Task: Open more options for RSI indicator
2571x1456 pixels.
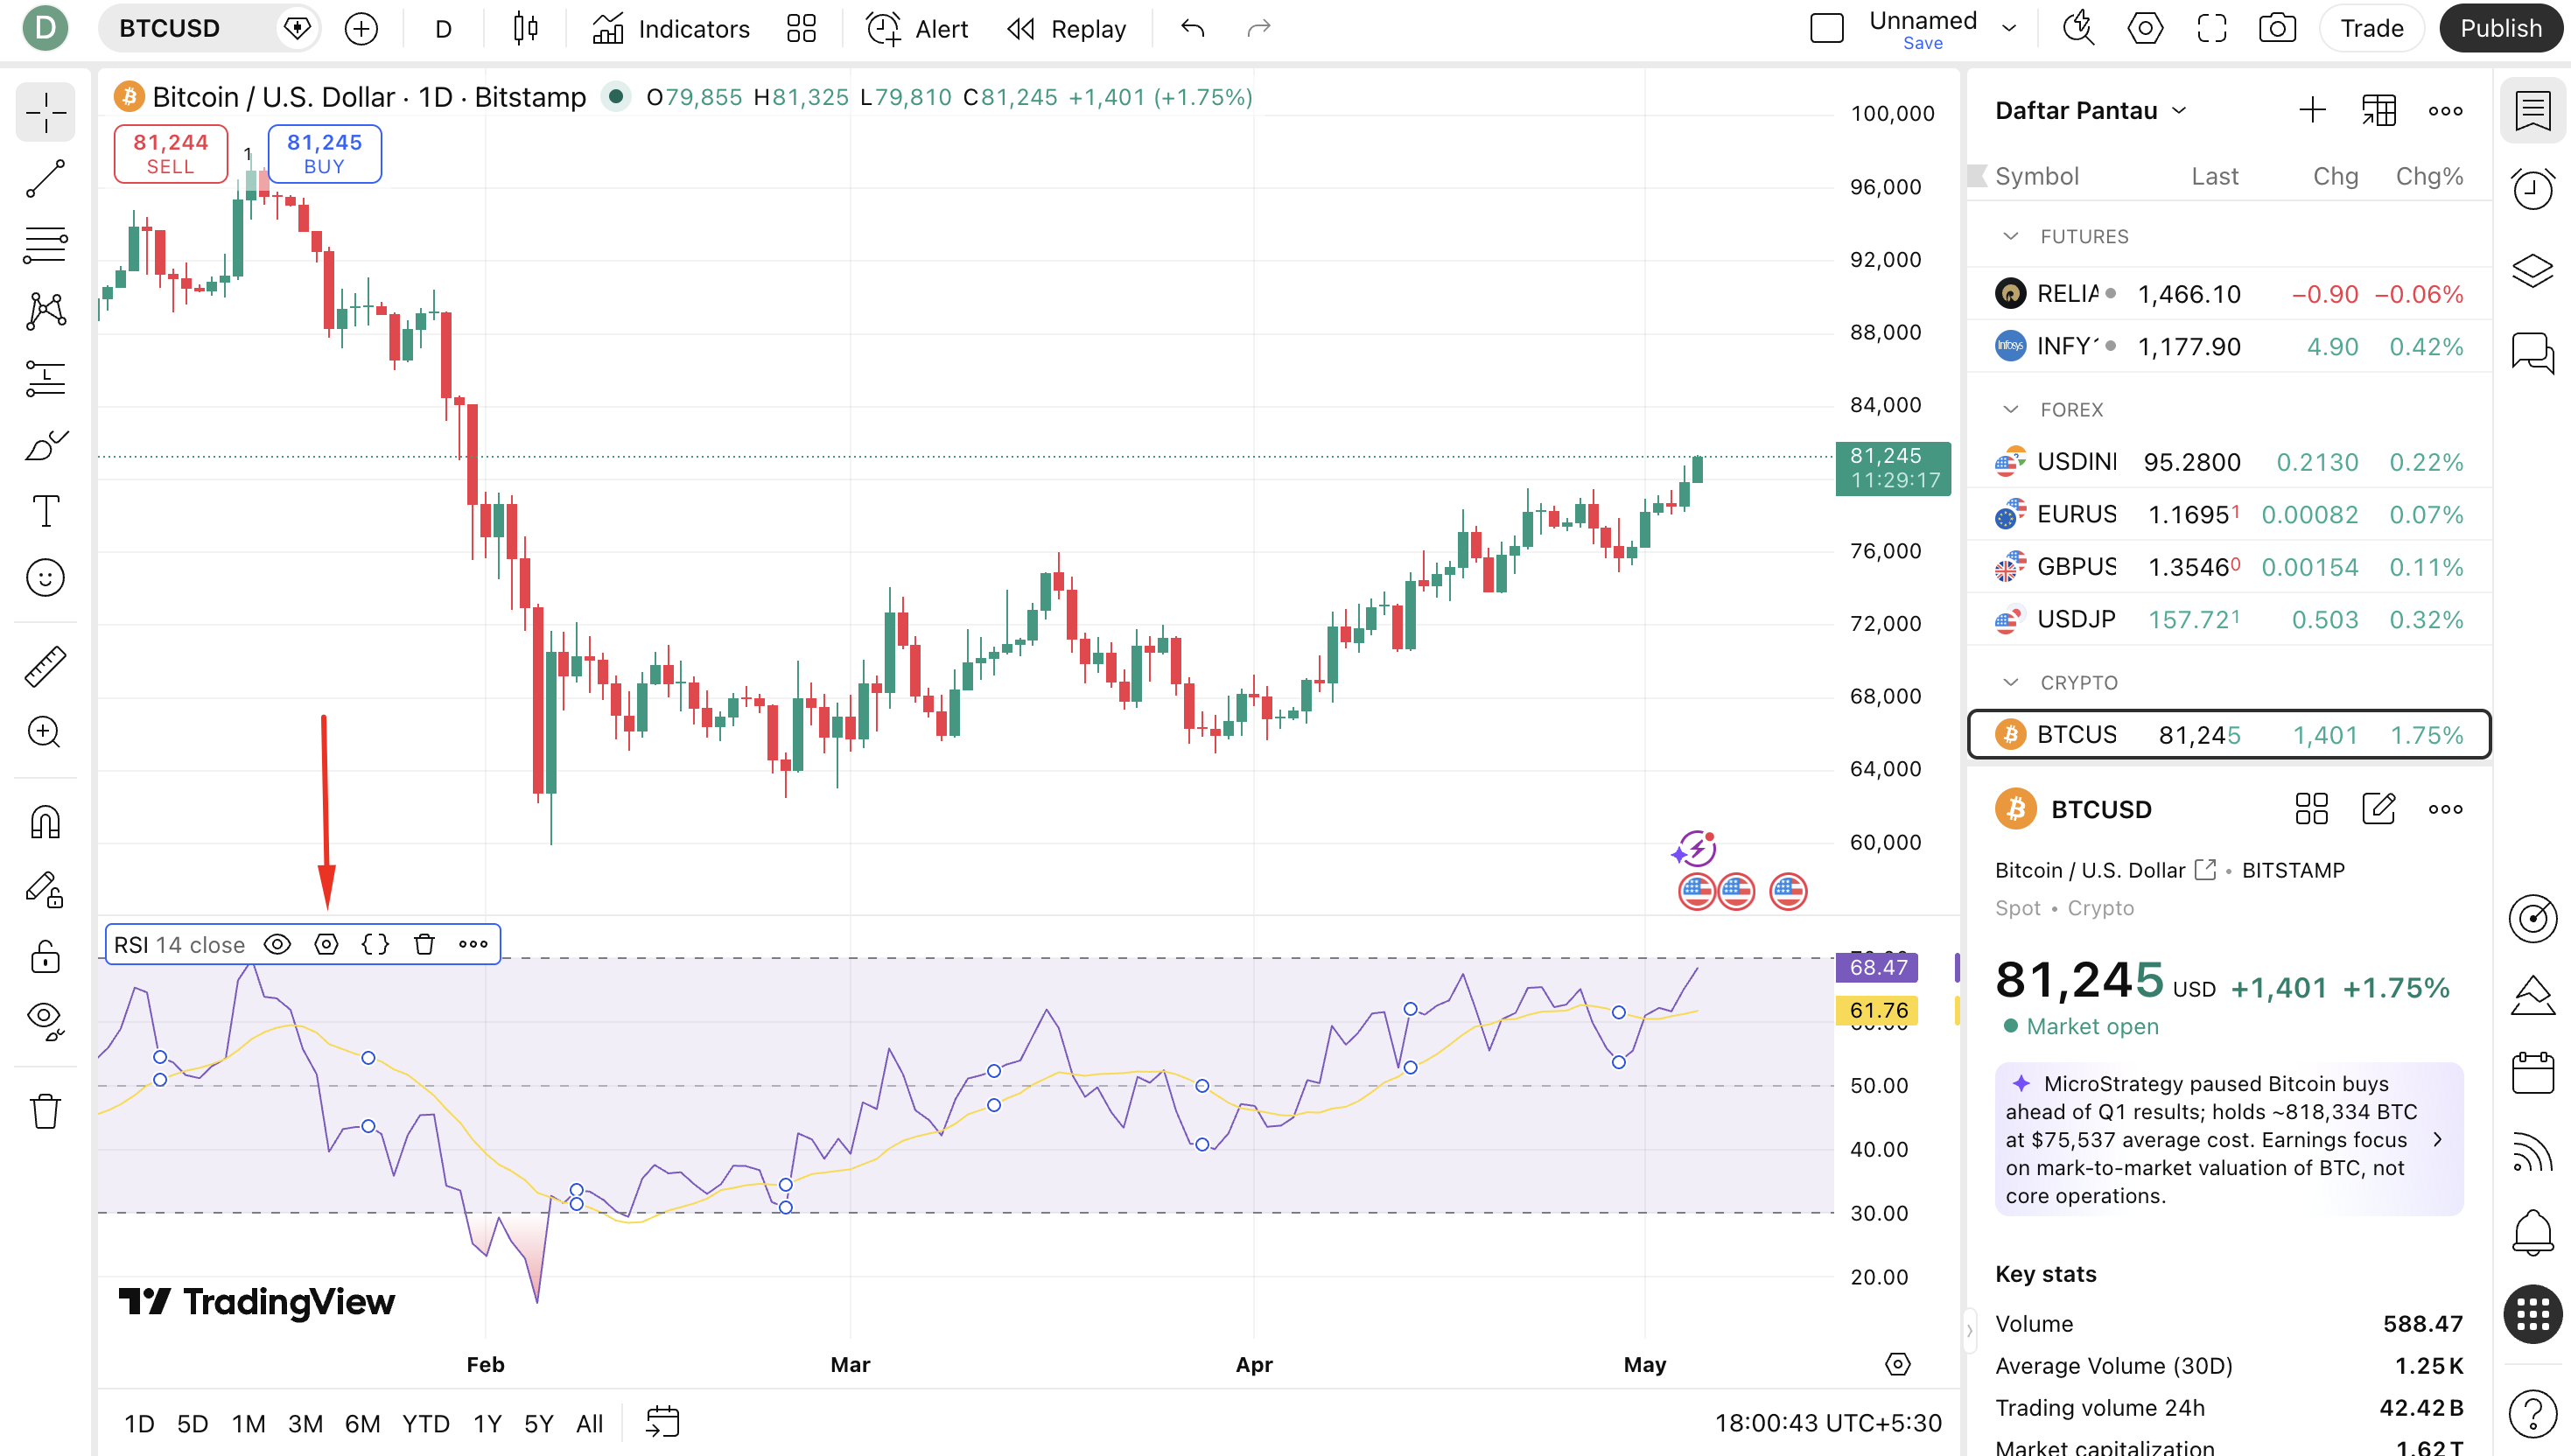Action: tap(473, 945)
